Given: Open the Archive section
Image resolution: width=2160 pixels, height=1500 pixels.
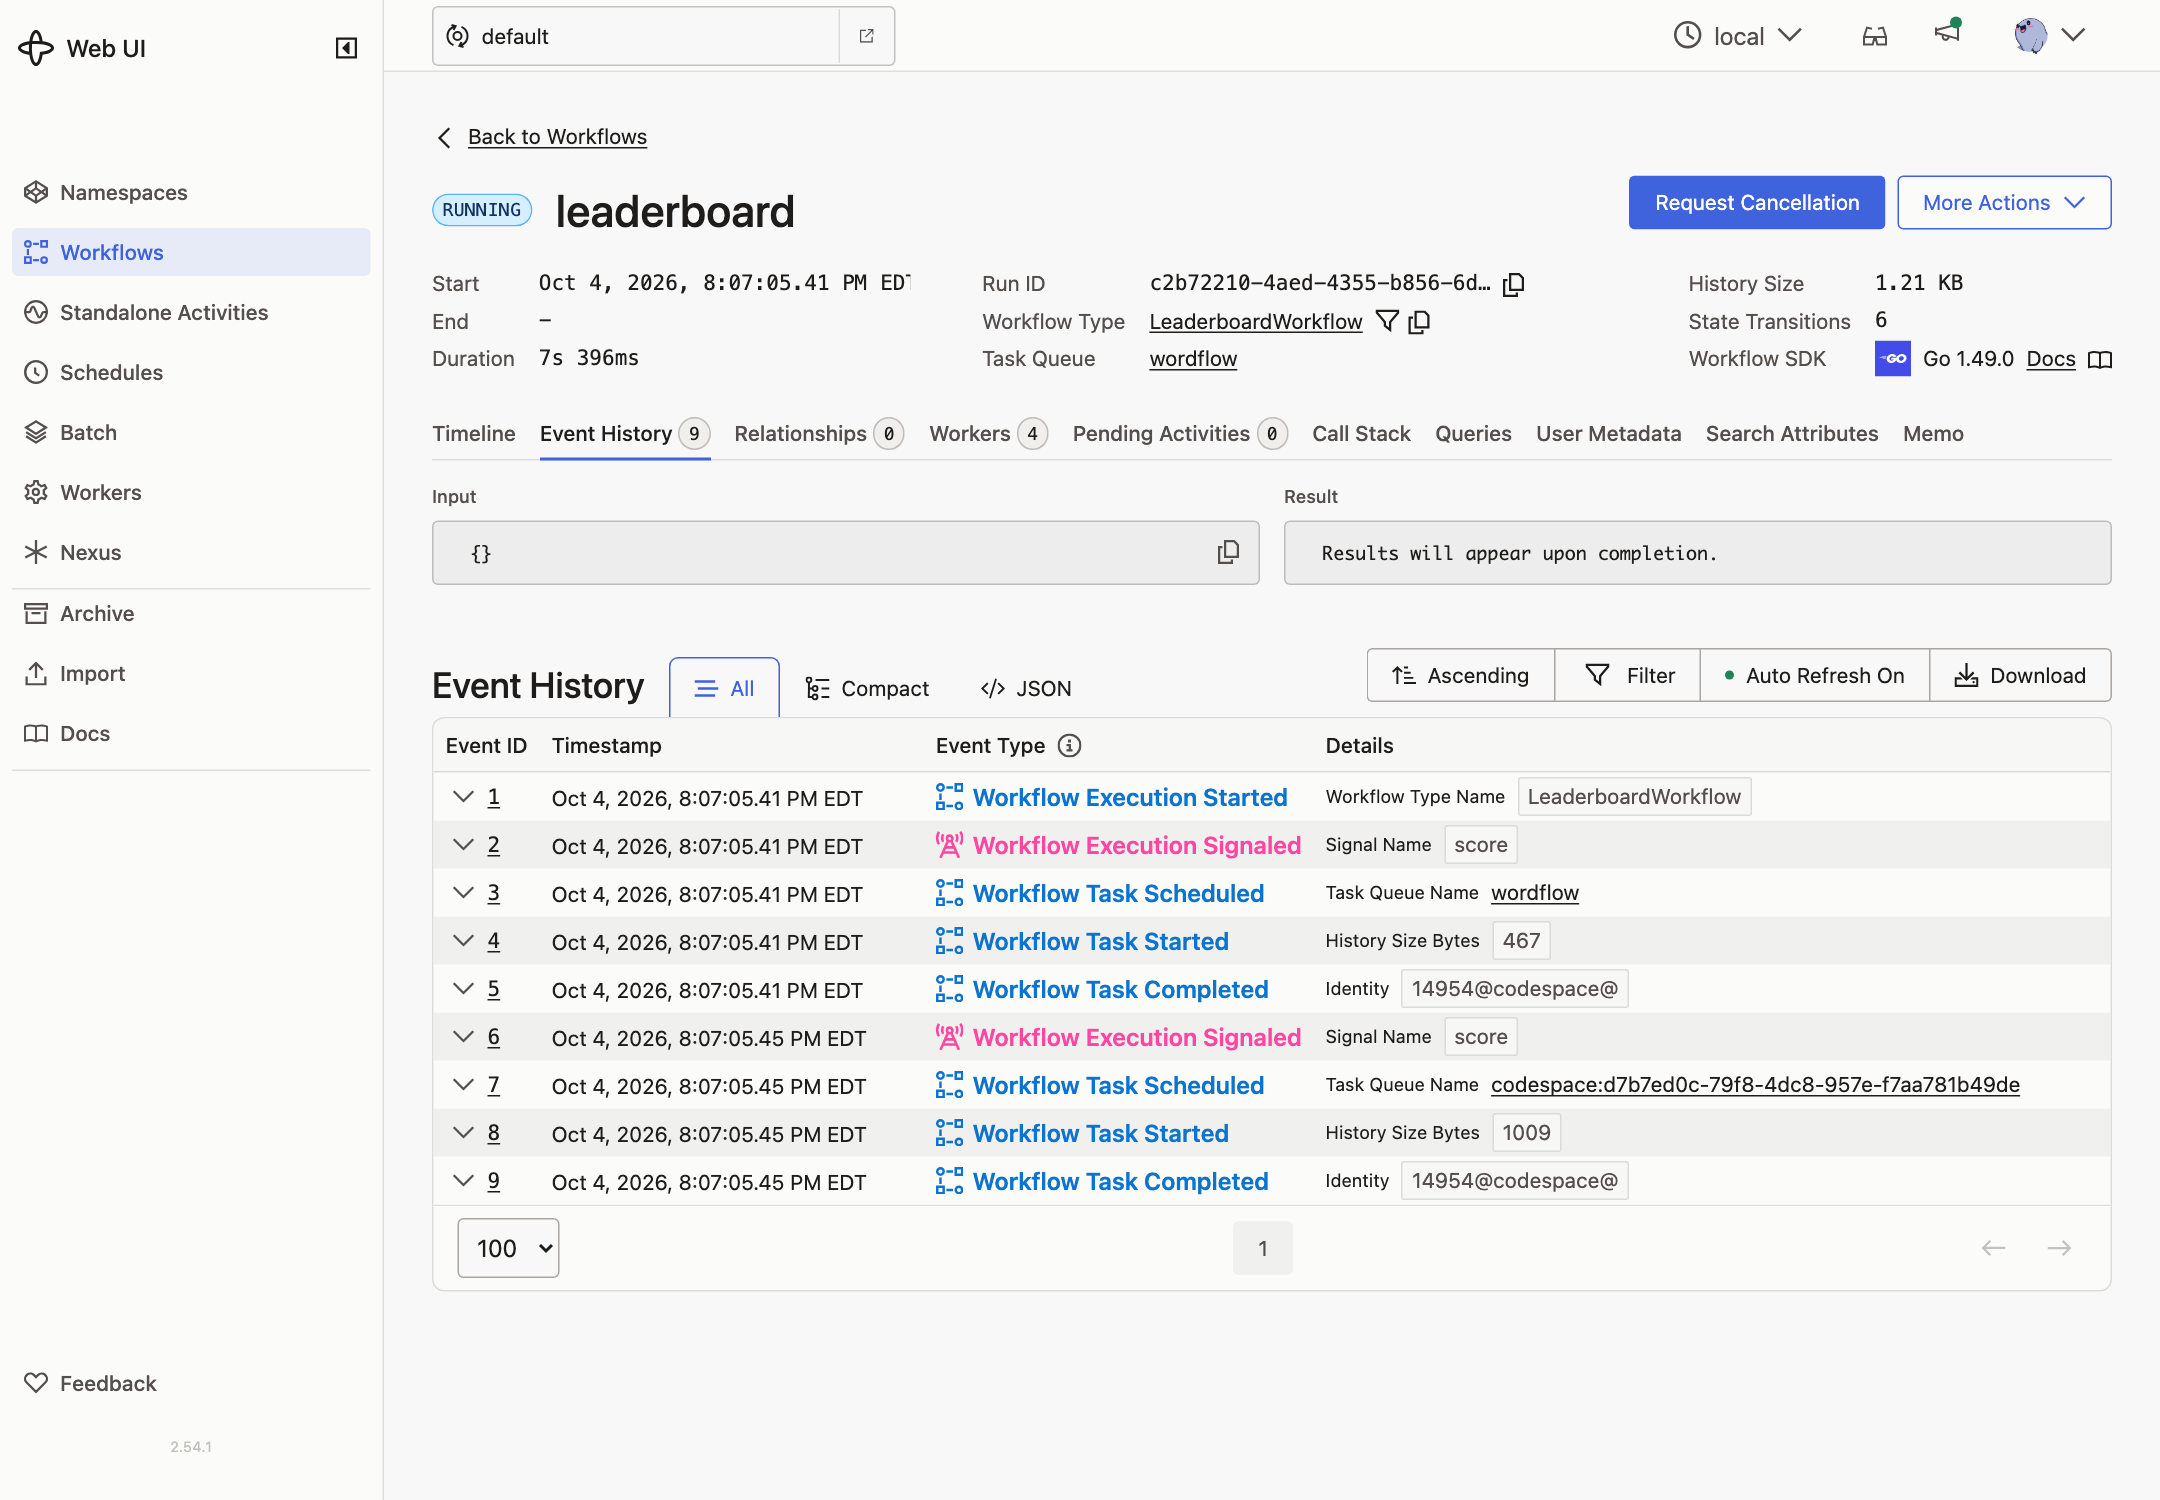Looking at the screenshot, I should click(x=191, y=613).
